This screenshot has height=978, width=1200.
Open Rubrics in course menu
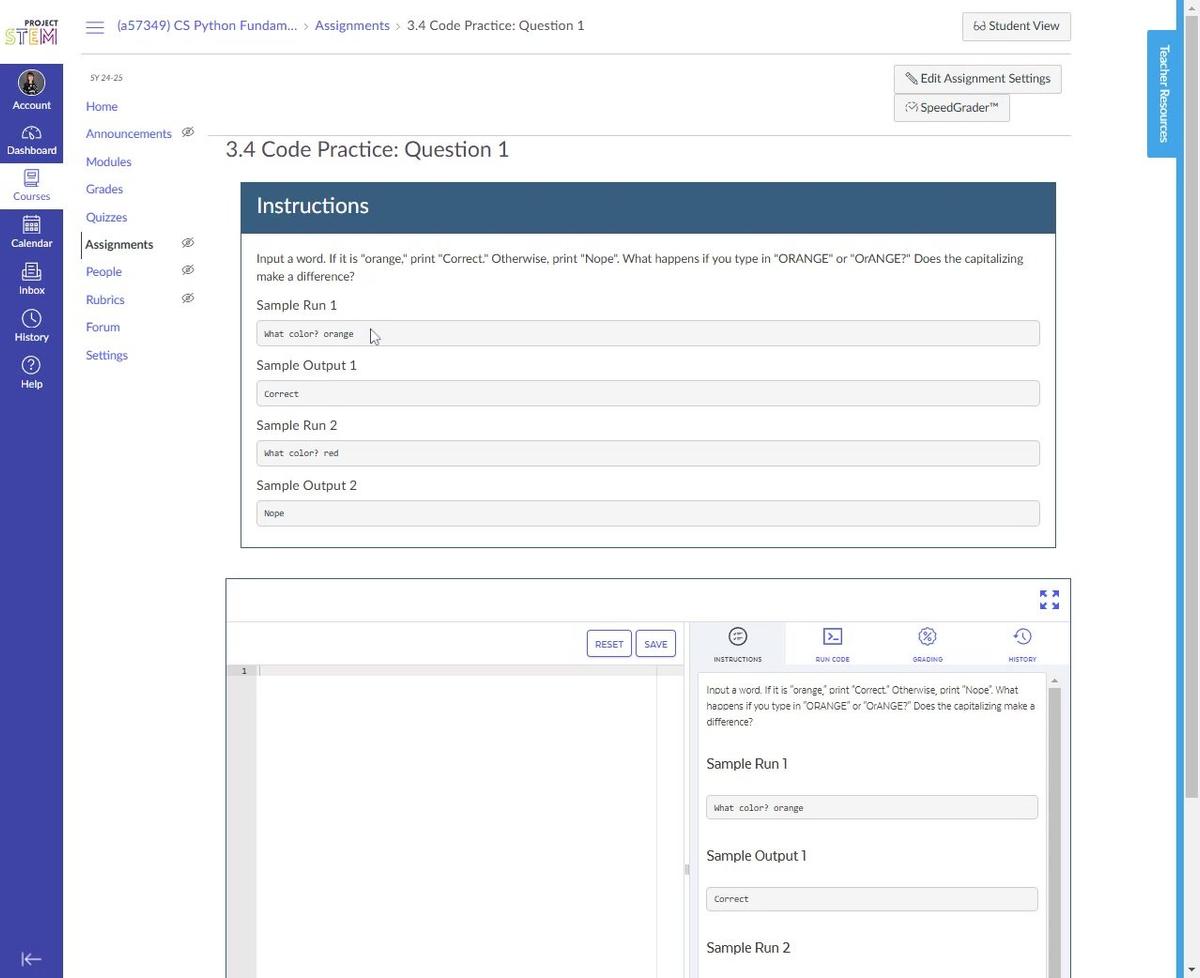105,300
